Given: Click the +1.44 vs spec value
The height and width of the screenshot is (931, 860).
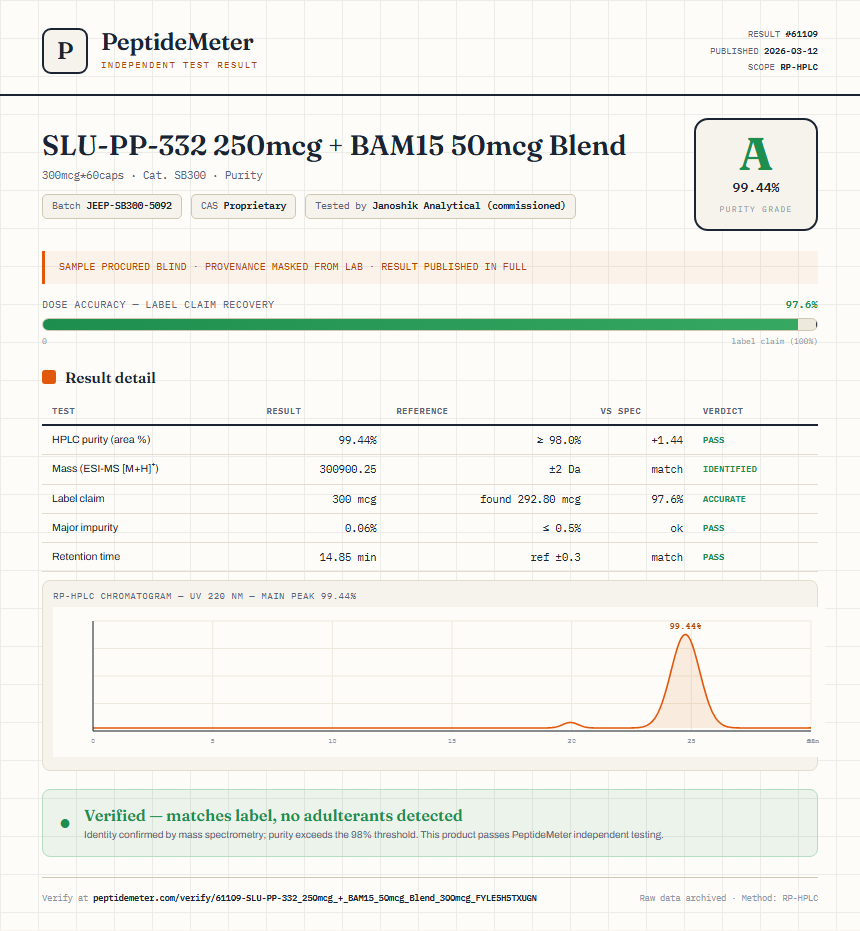Looking at the screenshot, I should (667, 440).
